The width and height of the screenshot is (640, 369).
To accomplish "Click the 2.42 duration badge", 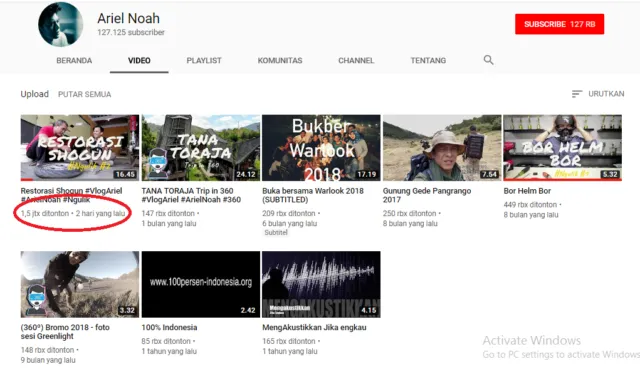I will [248, 310].
